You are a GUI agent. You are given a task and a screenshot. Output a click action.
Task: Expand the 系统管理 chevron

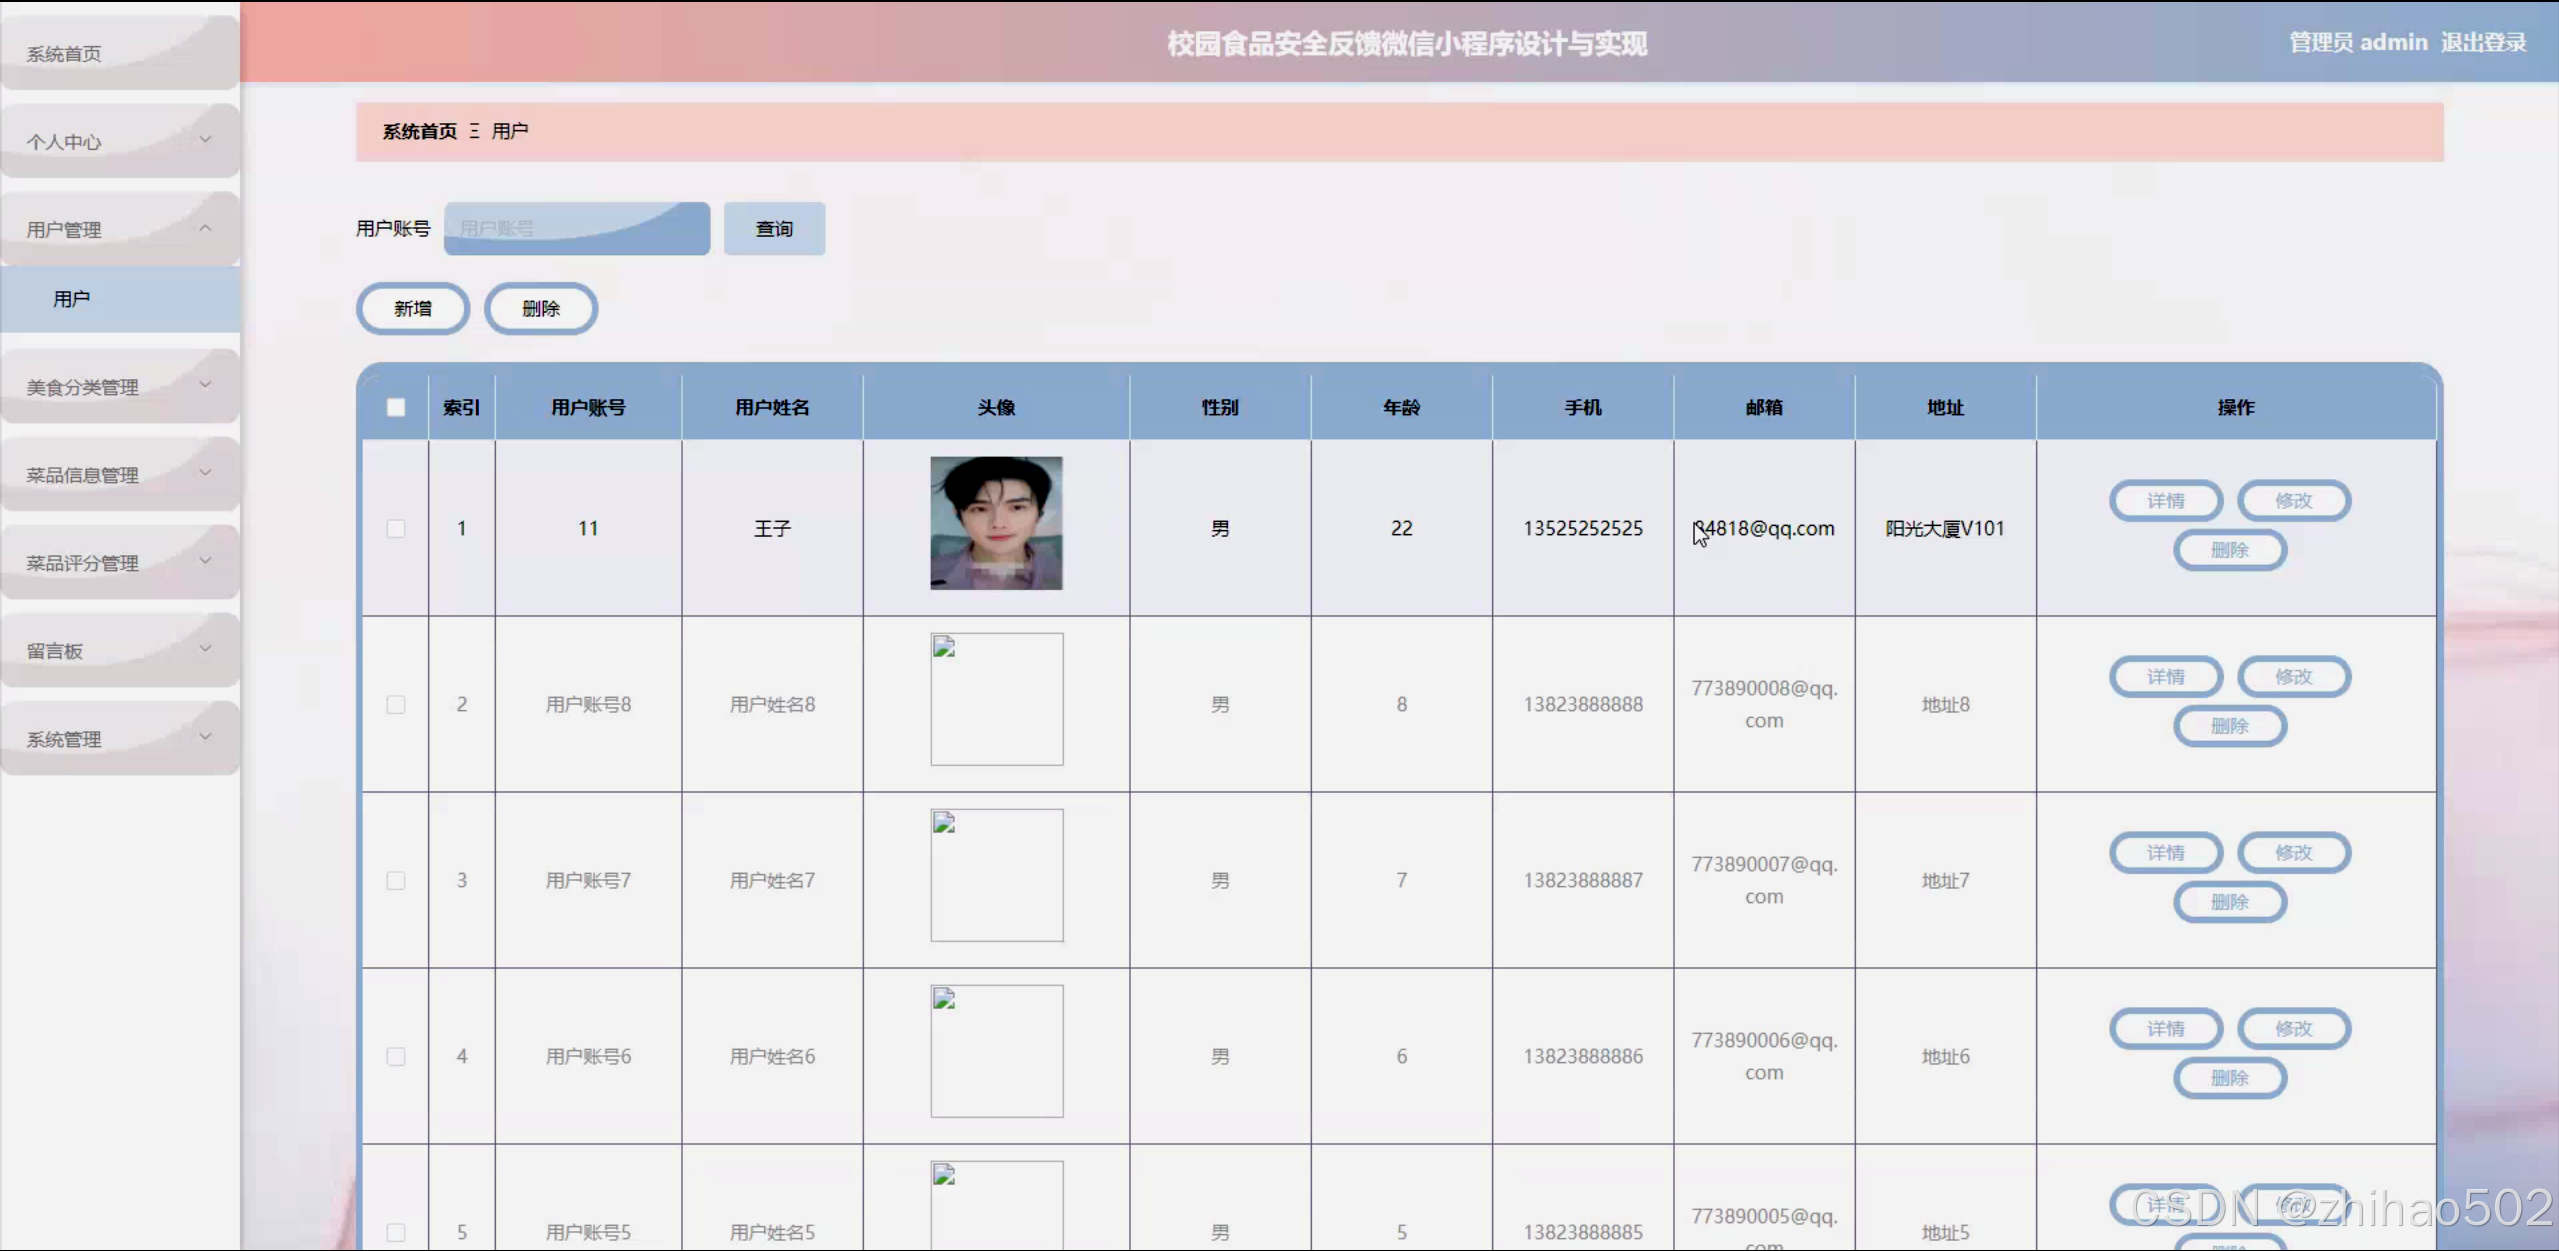(206, 737)
